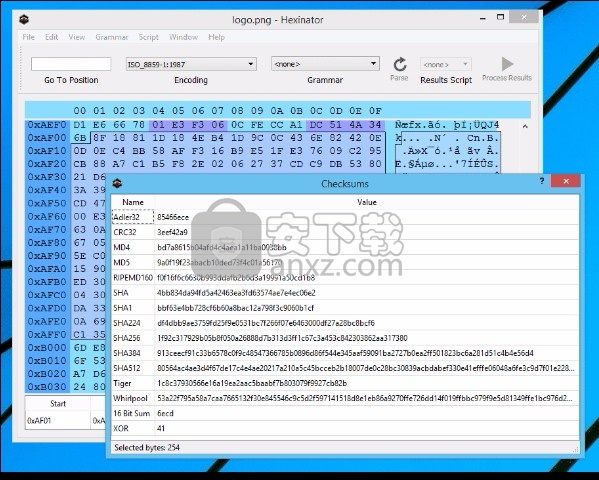
Task: Open the Grammar menu
Action: click(x=112, y=37)
